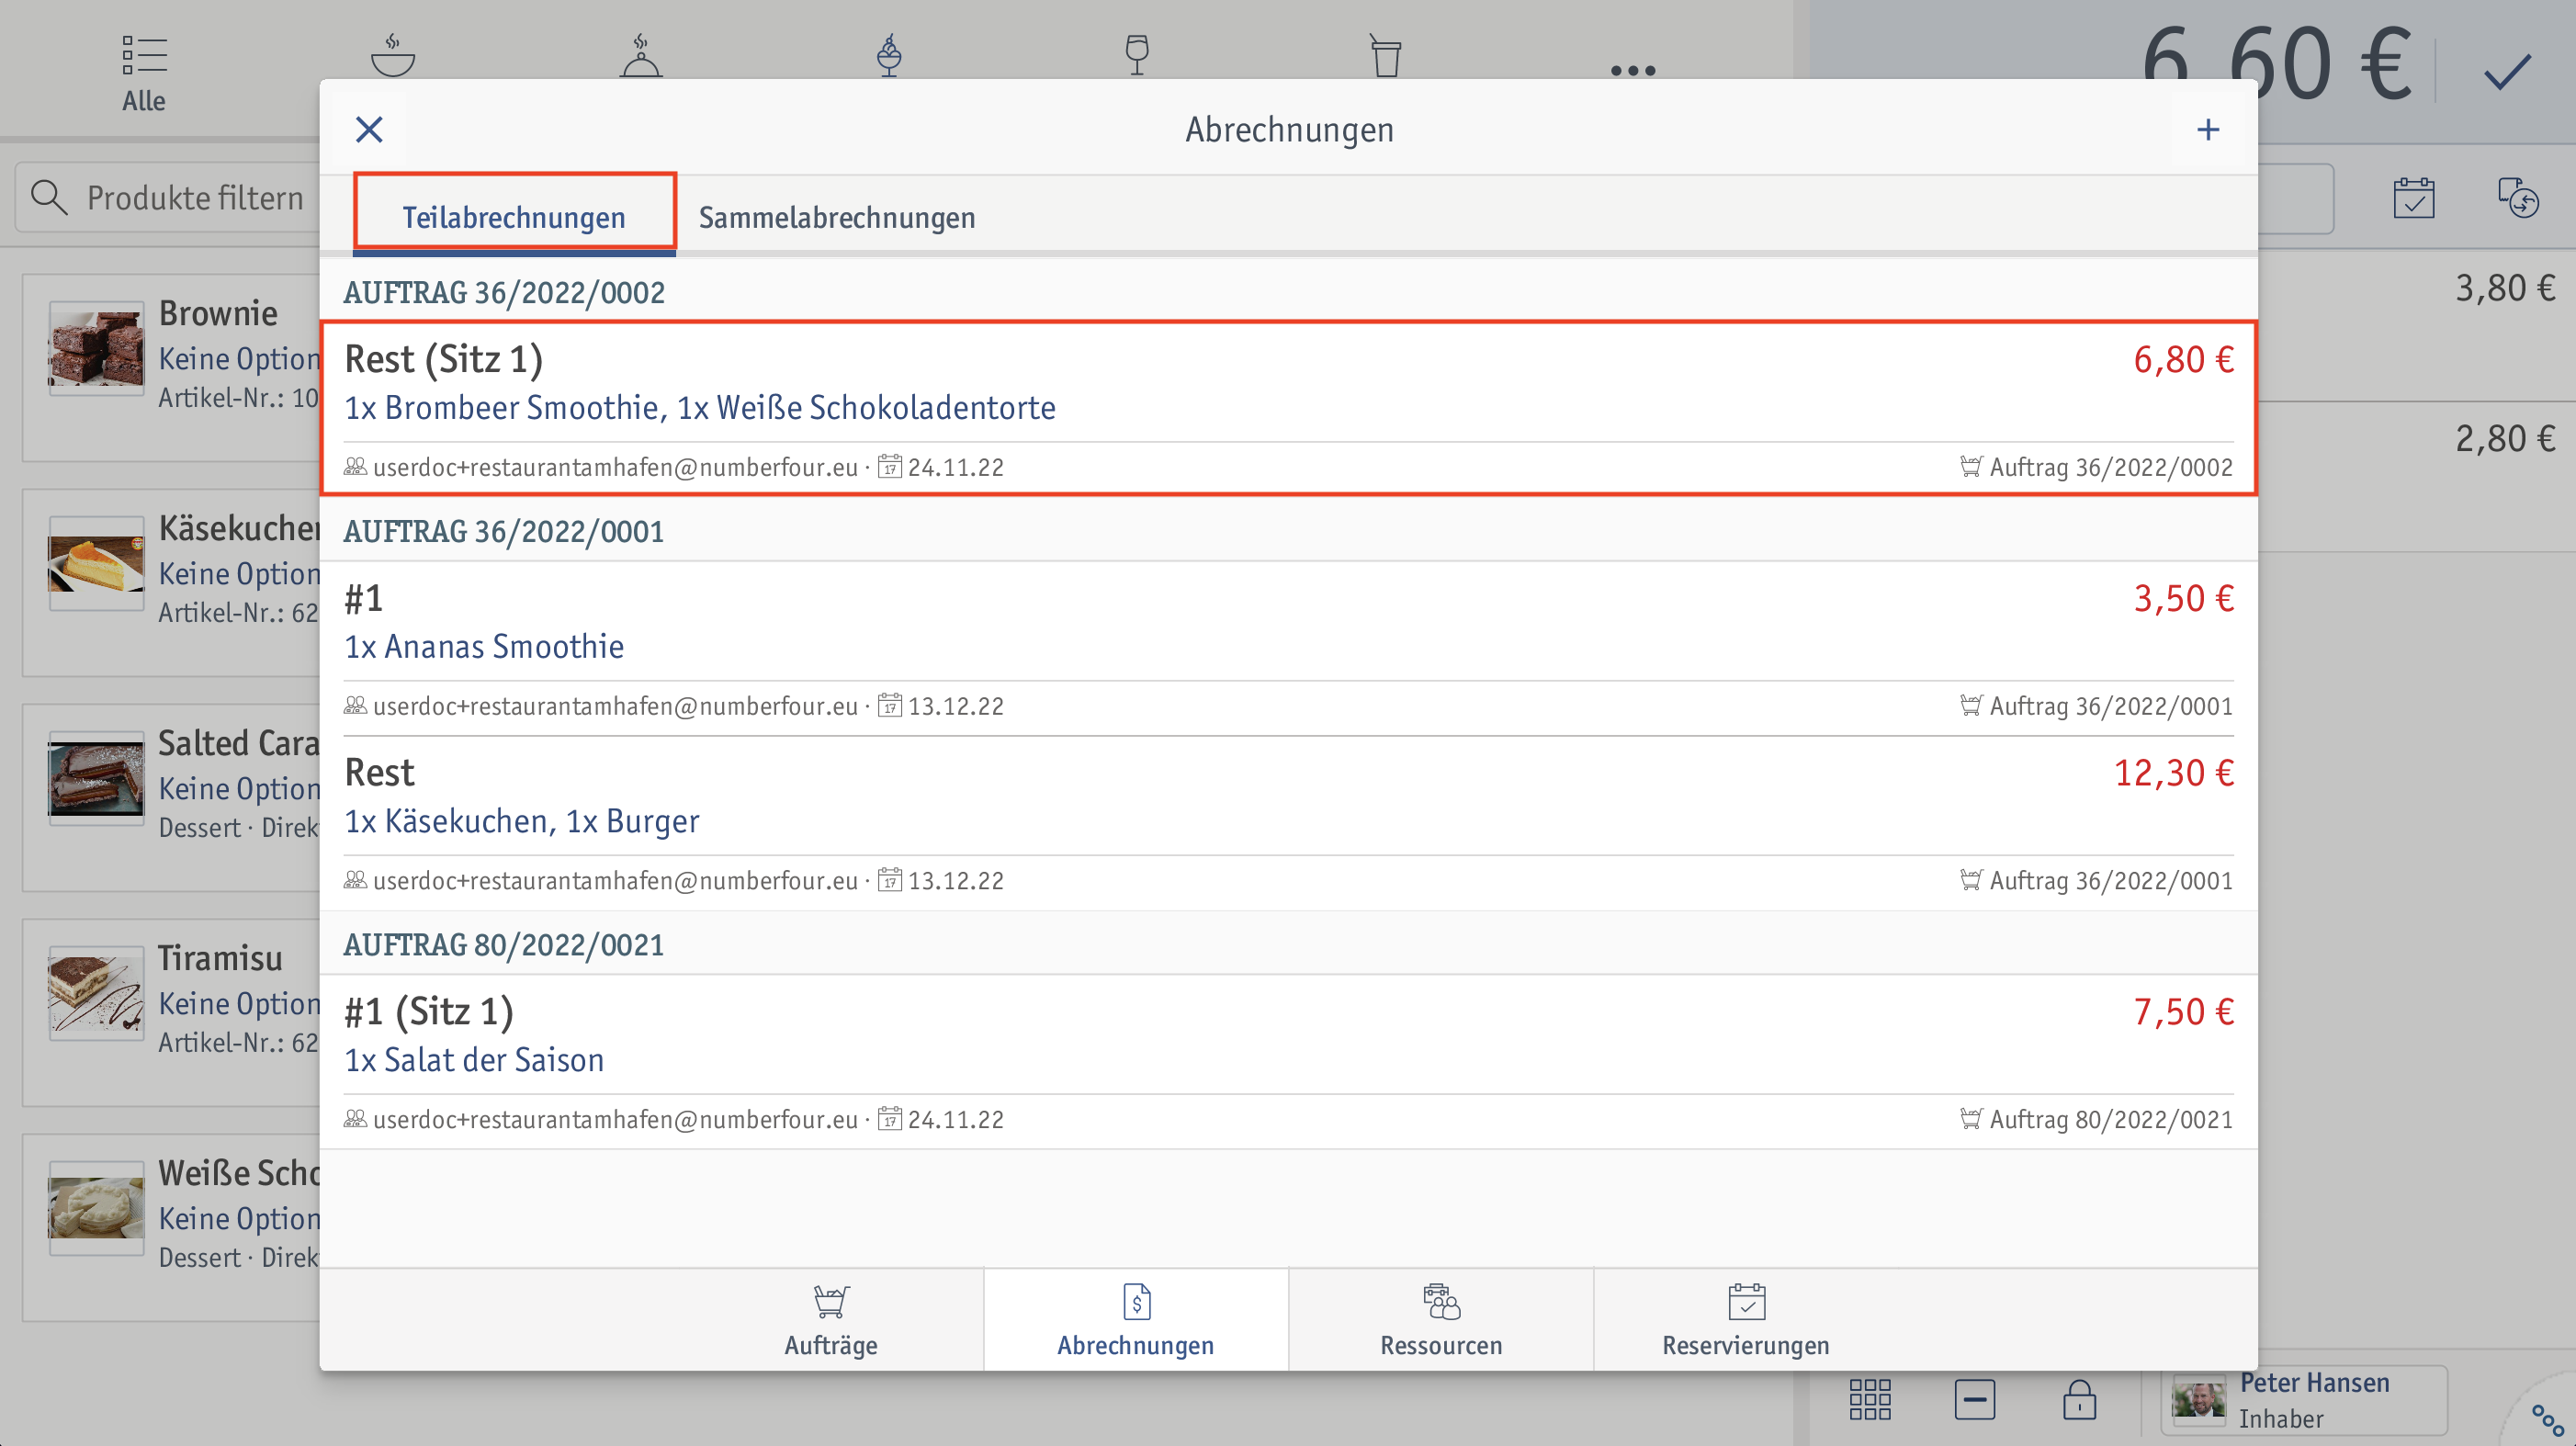Close the Abrechnungen dialog with the X icon
The height and width of the screenshot is (1446, 2576).
(369, 129)
